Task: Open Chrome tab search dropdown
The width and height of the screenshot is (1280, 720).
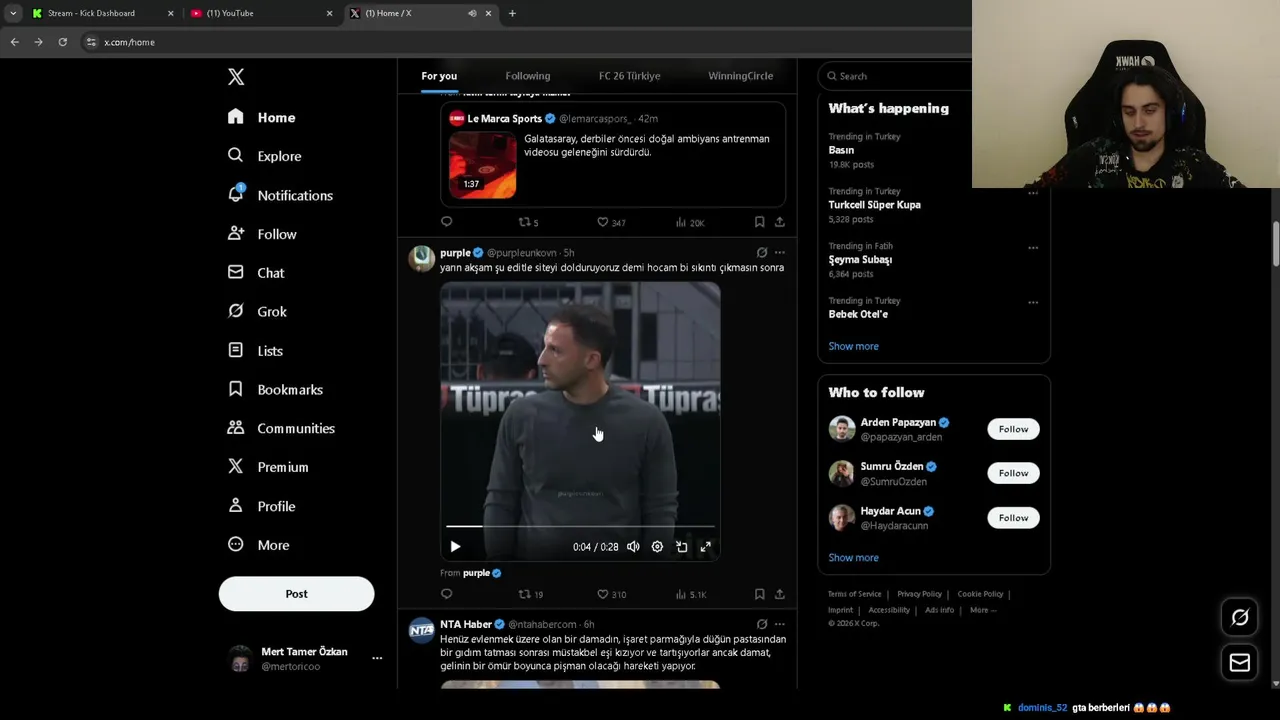Action: pyautogui.click(x=13, y=13)
